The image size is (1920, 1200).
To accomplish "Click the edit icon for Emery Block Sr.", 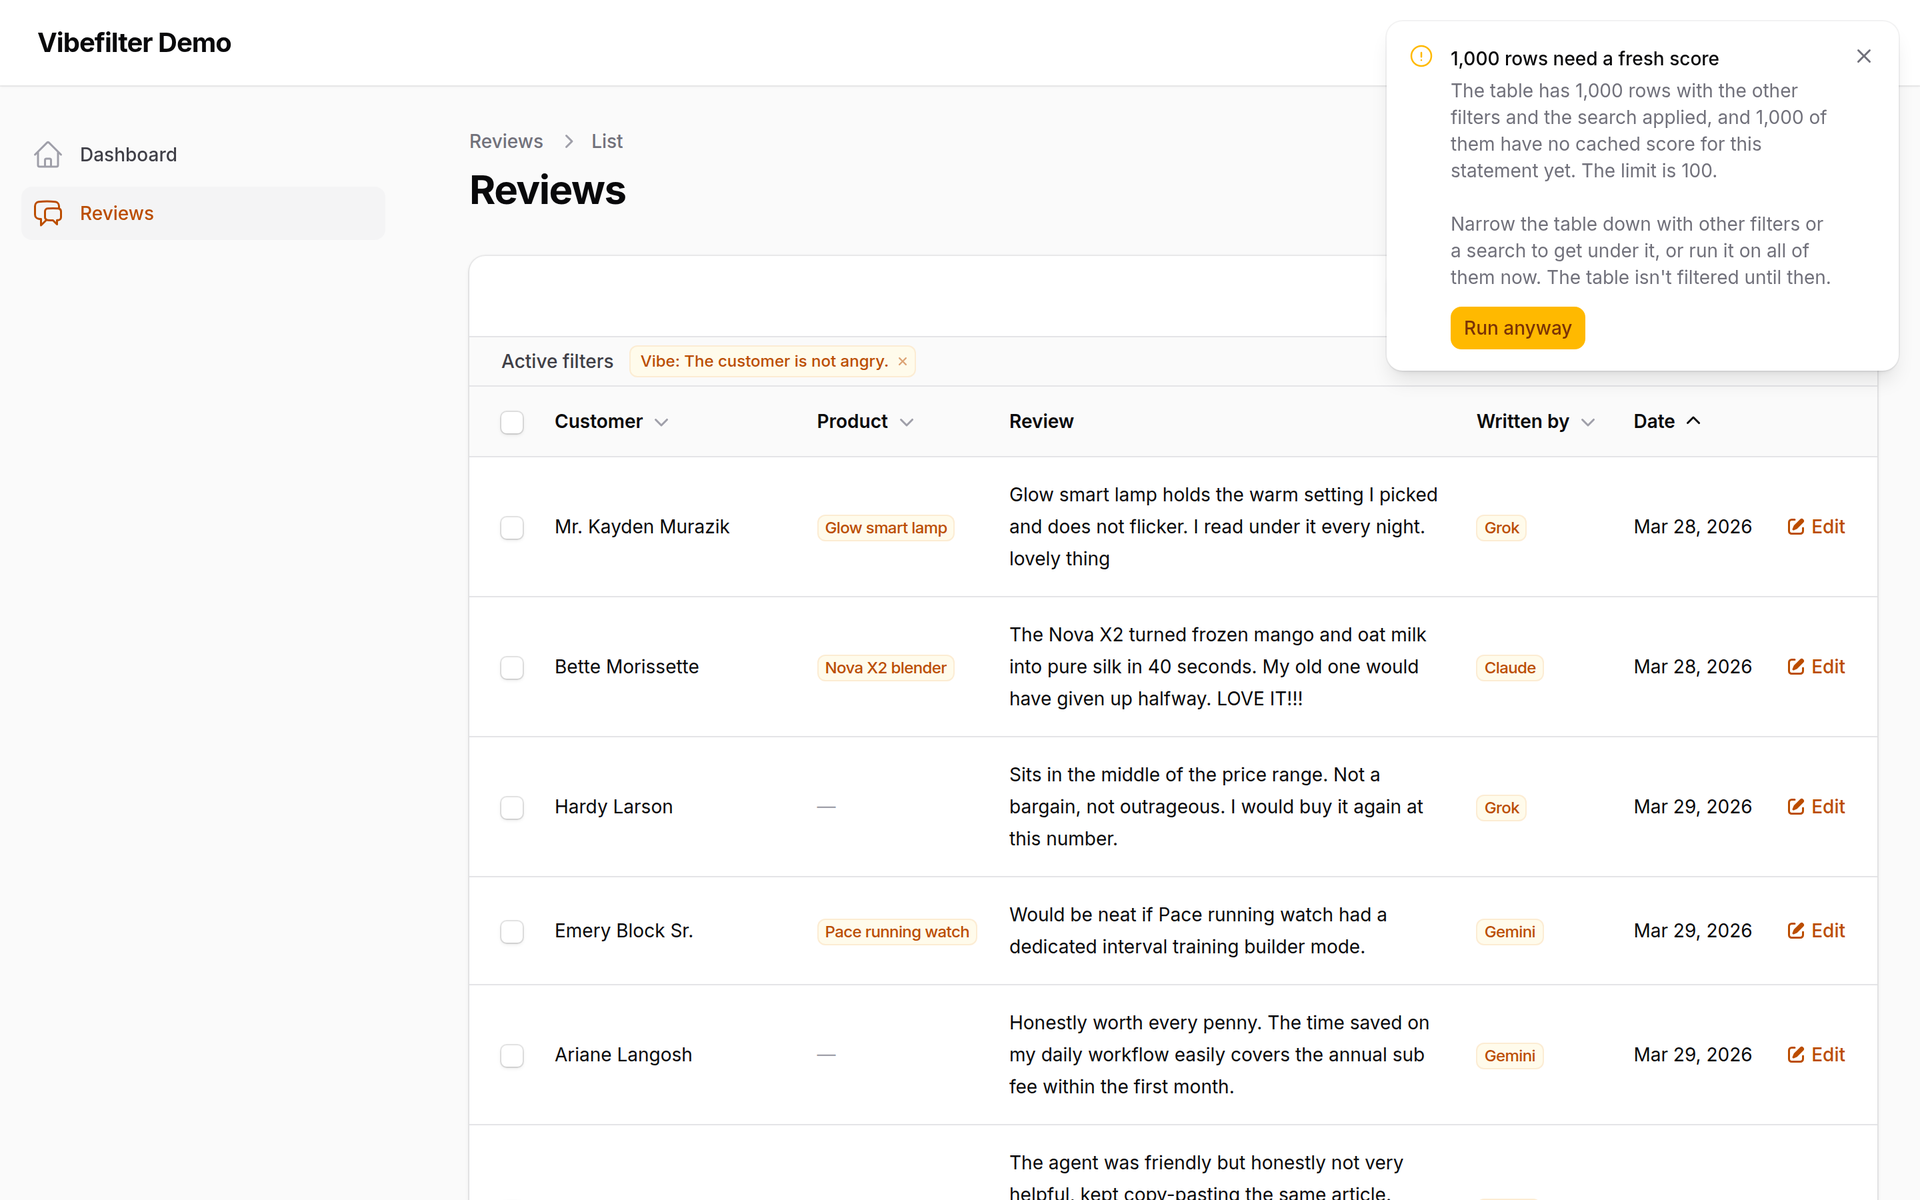I will (x=1796, y=931).
